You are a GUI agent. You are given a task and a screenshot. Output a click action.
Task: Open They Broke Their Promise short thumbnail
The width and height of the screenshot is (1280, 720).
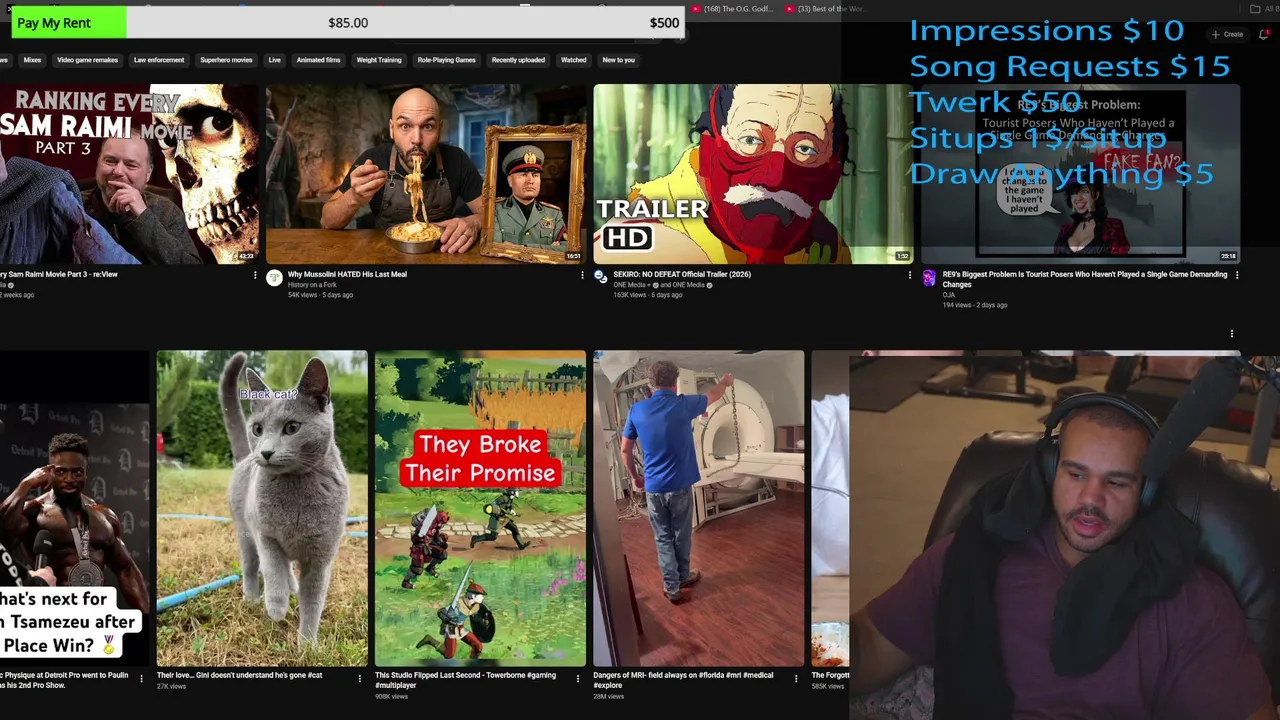(x=480, y=508)
